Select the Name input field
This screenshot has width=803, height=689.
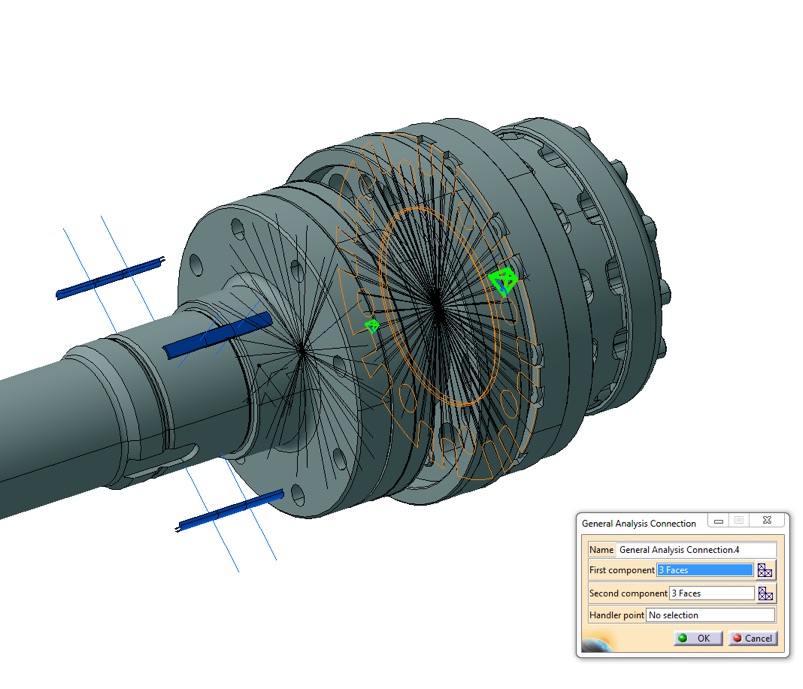[x=696, y=550]
